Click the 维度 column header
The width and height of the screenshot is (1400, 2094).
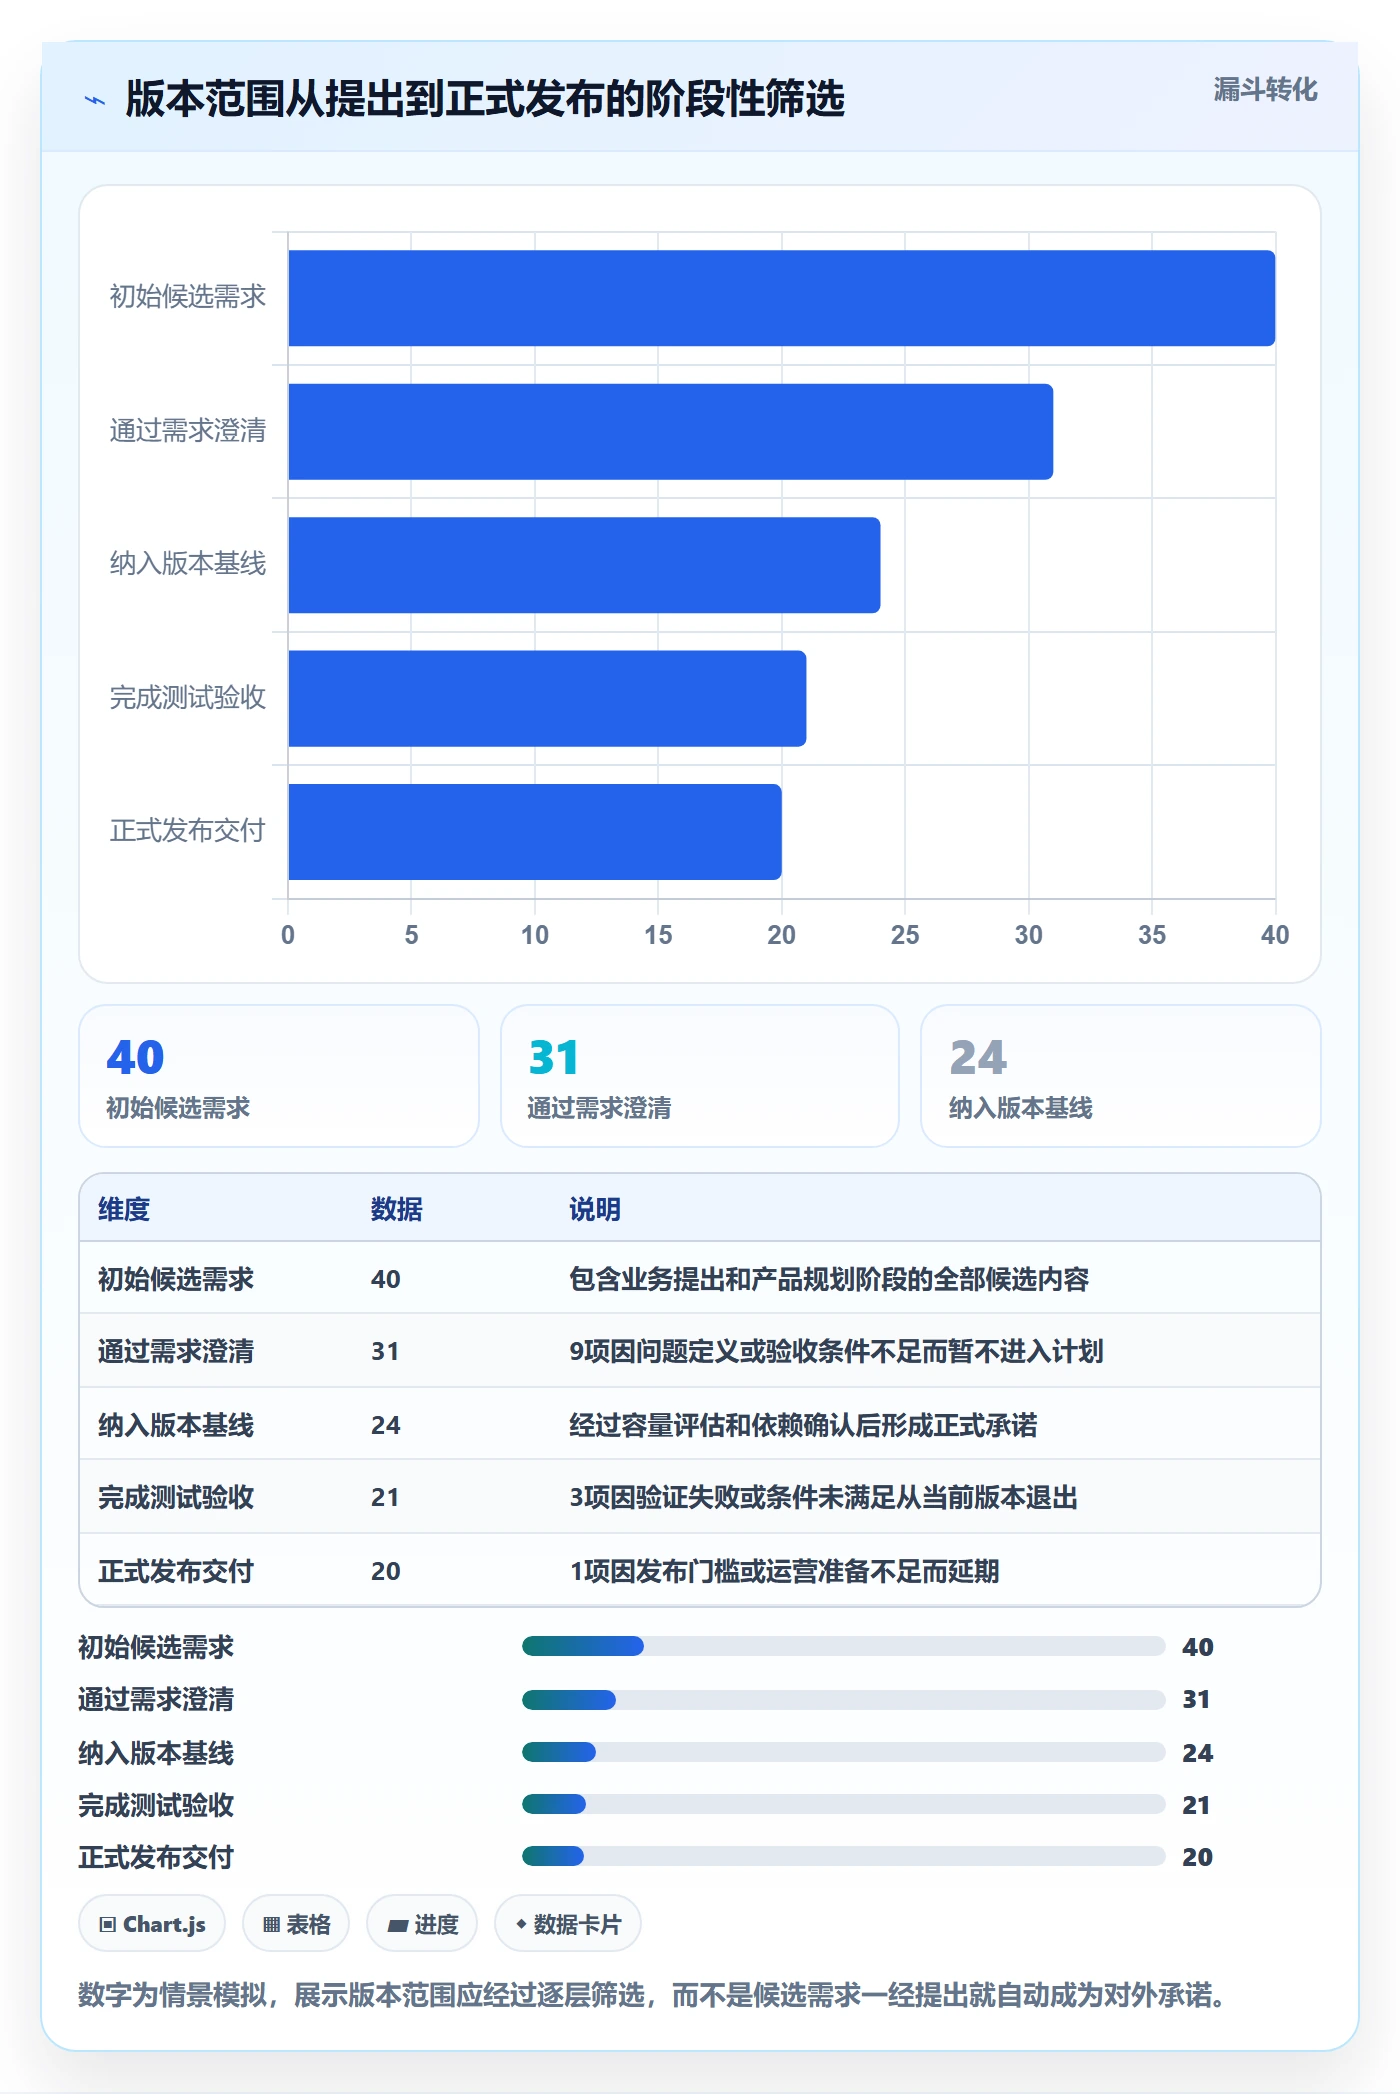click(124, 1209)
